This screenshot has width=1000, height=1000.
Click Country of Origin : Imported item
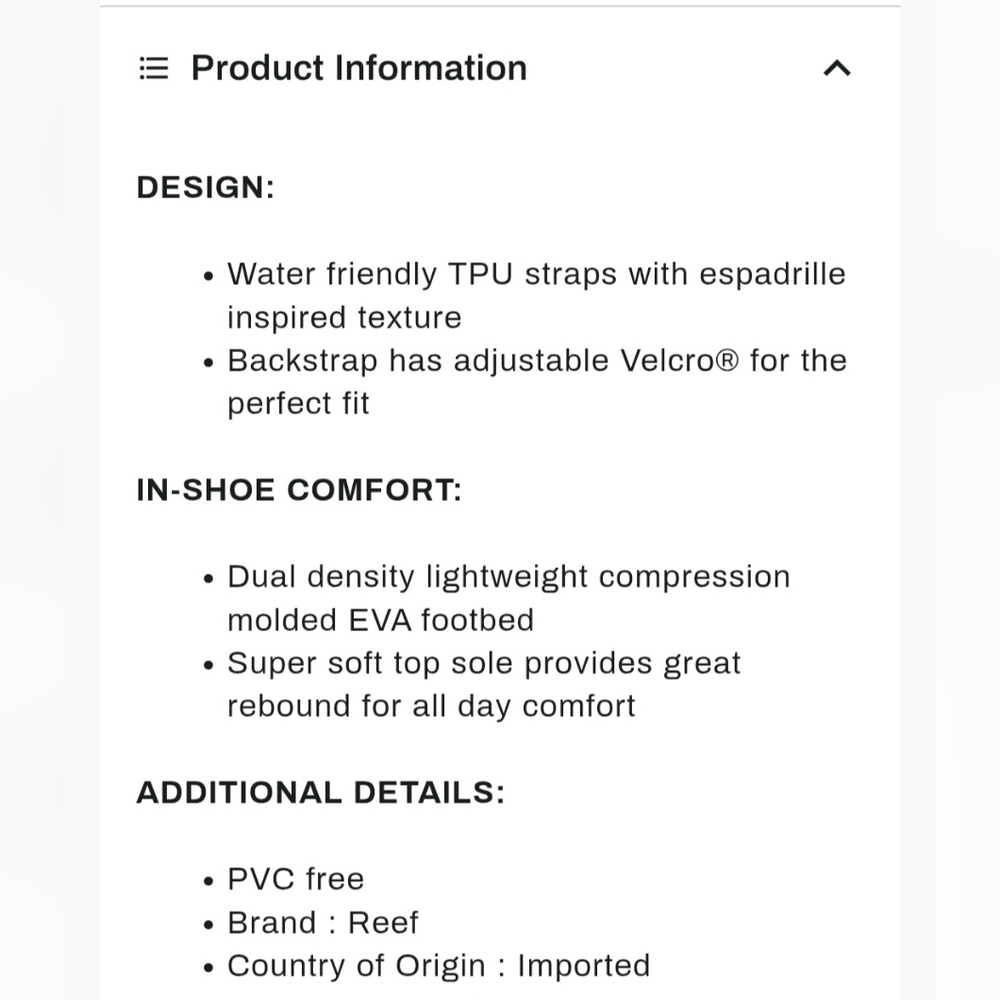439,966
